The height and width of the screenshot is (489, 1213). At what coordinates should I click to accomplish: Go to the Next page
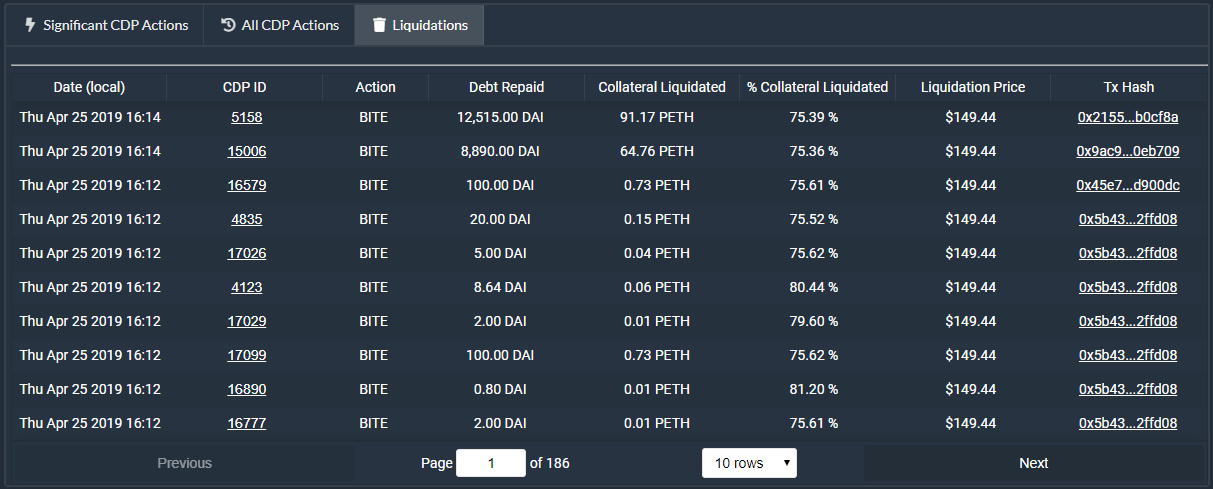(1034, 463)
